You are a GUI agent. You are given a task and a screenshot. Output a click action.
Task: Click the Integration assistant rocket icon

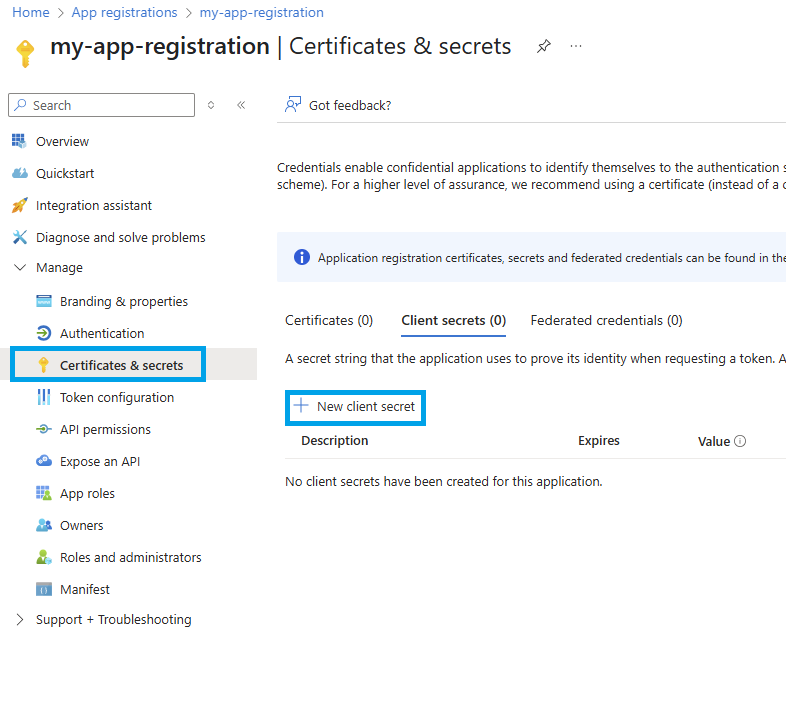(20, 205)
